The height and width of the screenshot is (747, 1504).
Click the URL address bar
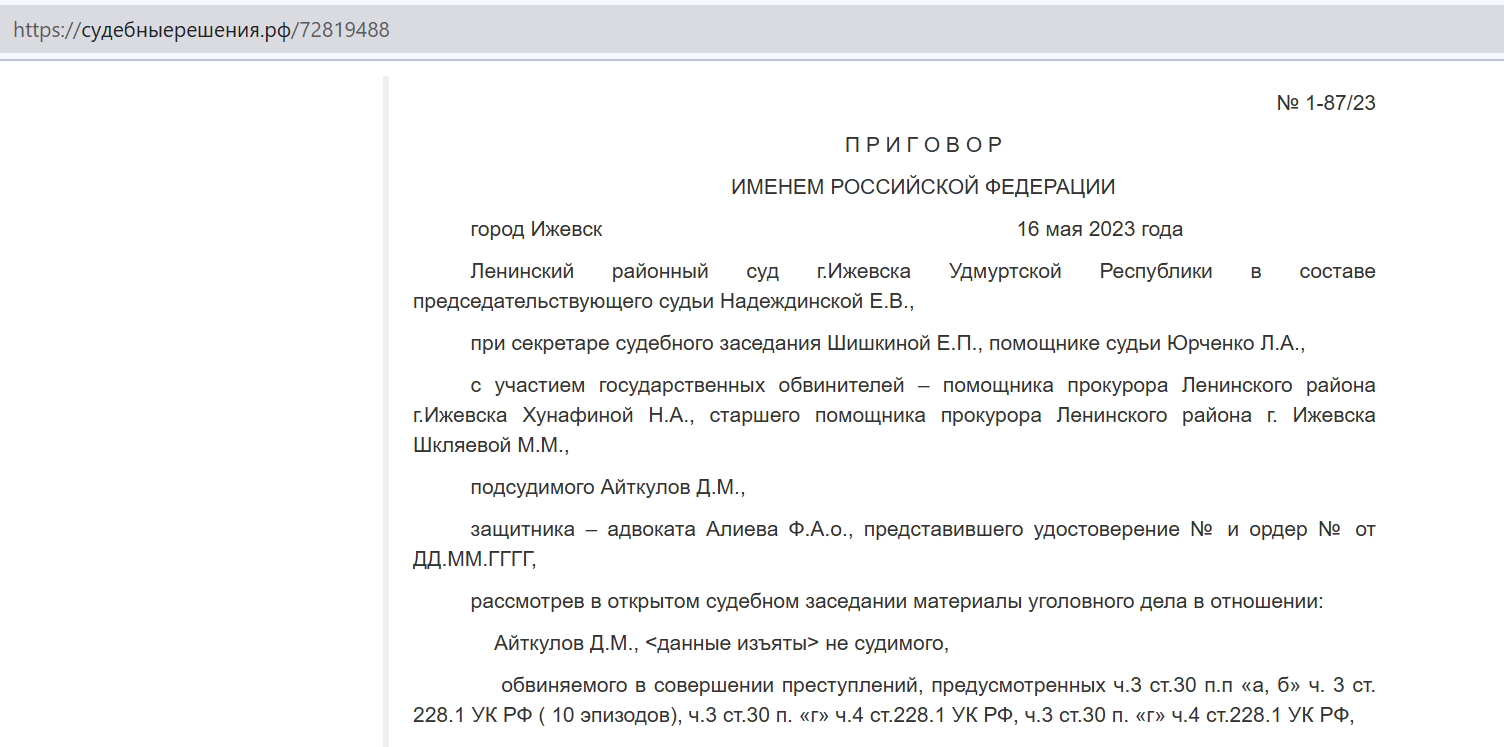(752, 30)
